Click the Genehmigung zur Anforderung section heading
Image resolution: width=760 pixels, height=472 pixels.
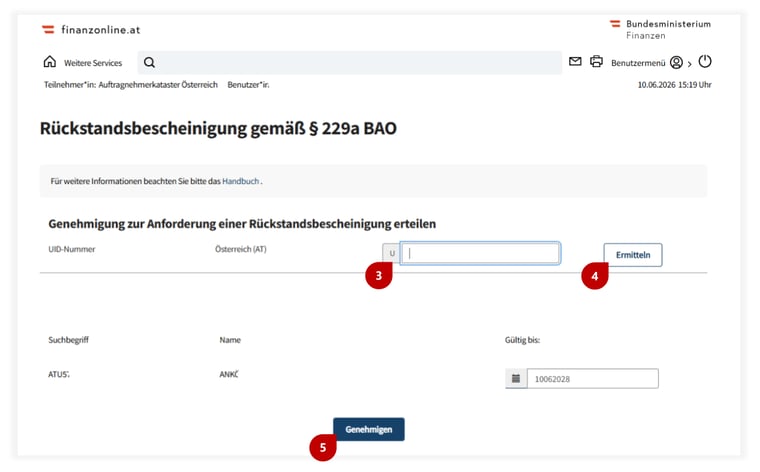(242, 224)
